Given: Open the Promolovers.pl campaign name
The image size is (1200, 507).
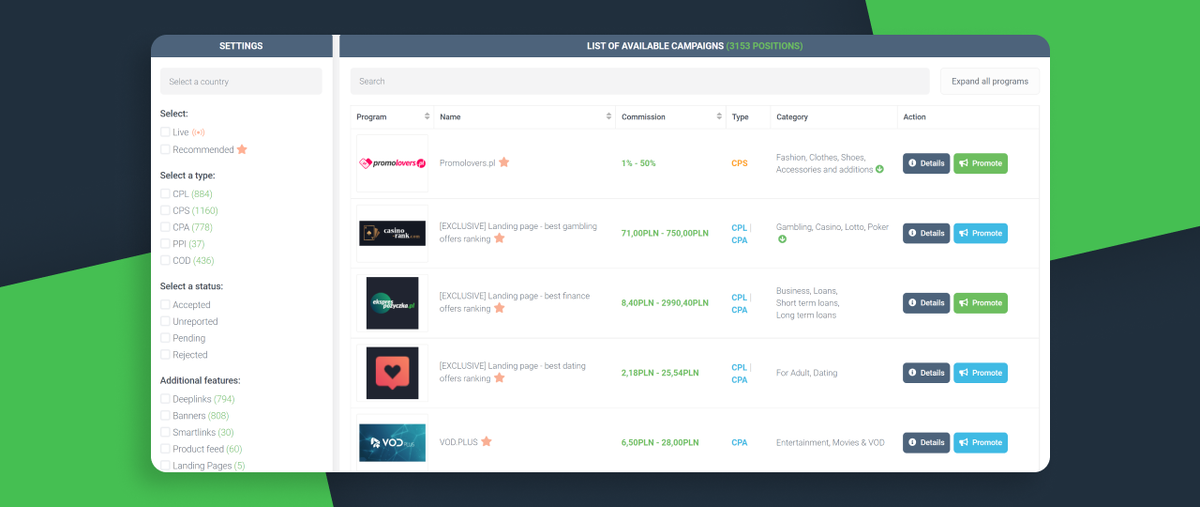Looking at the screenshot, I should click(x=467, y=163).
